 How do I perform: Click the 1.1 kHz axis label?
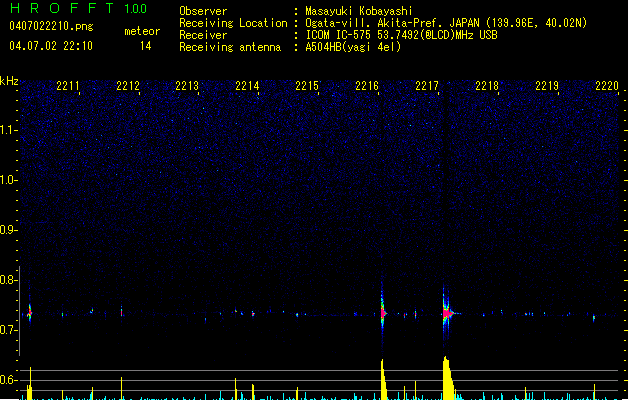tap(9, 130)
